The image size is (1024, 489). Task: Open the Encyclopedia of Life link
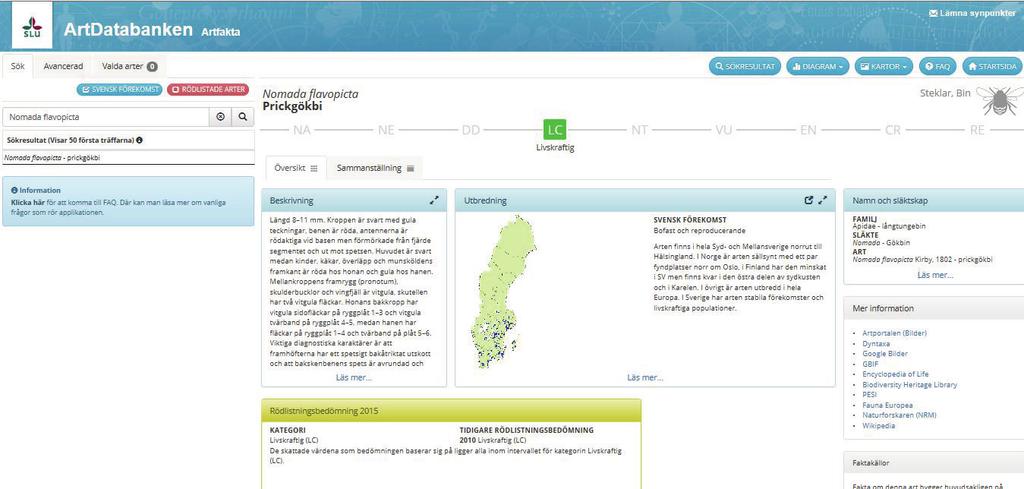coord(895,374)
